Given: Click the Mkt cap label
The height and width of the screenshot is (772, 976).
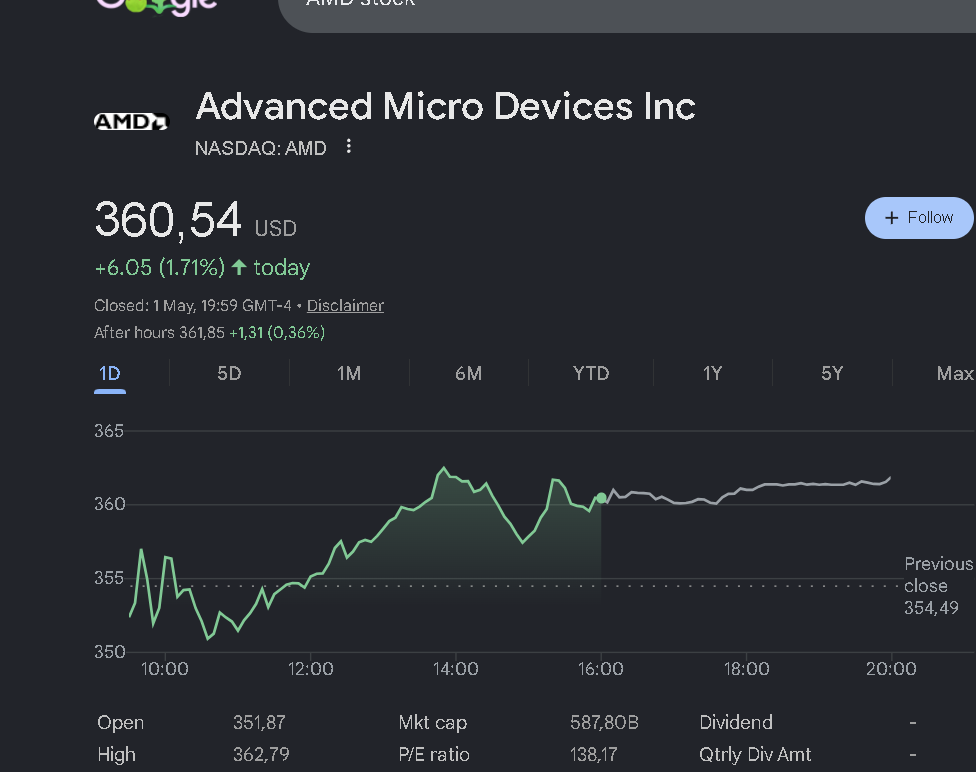Looking at the screenshot, I should (433, 722).
